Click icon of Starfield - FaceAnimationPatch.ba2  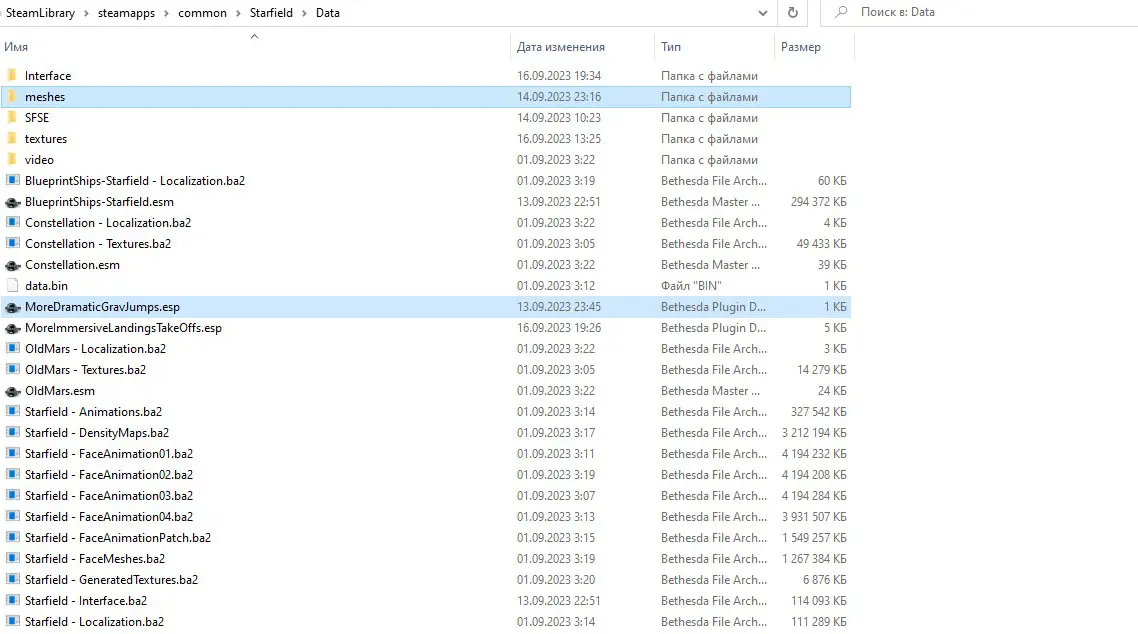pos(12,538)
